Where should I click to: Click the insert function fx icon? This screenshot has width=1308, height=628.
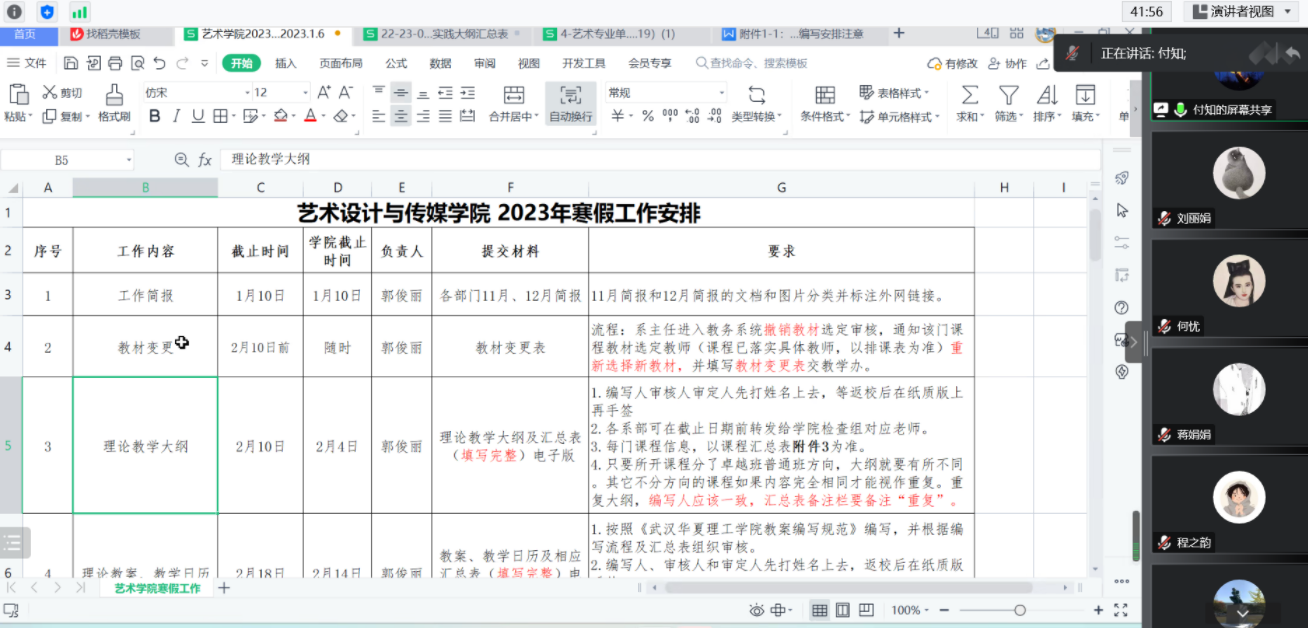(205, 160)
